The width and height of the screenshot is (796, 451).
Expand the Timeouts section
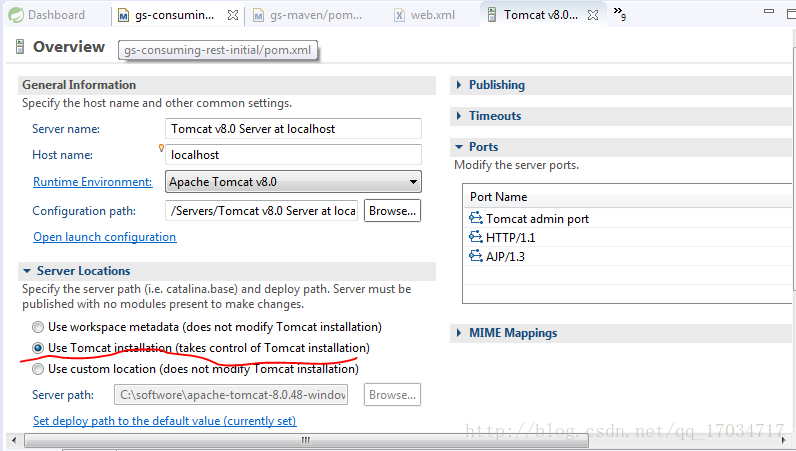tap(458, 116)
